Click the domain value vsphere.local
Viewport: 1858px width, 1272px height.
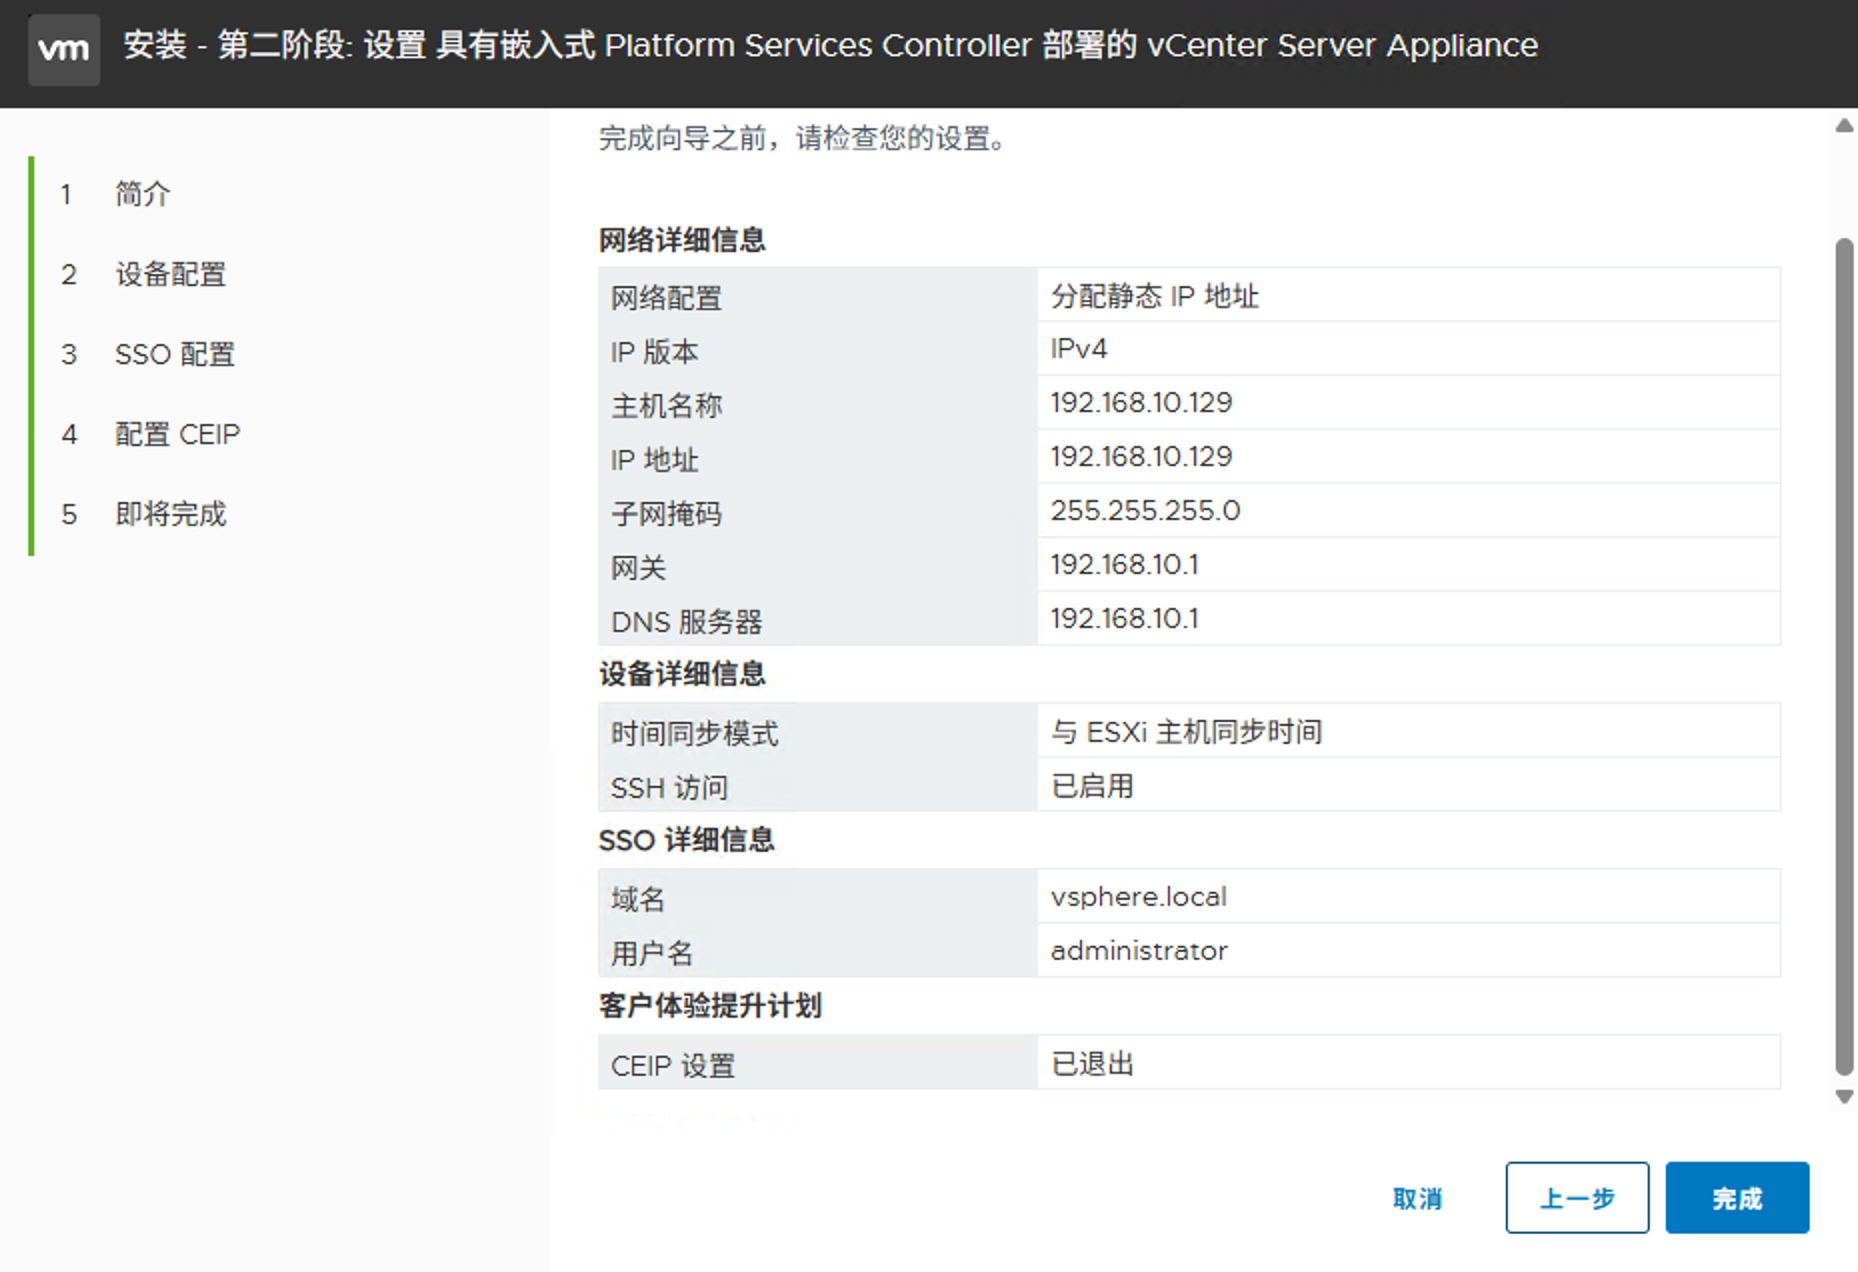click(x=1138, y=897)
